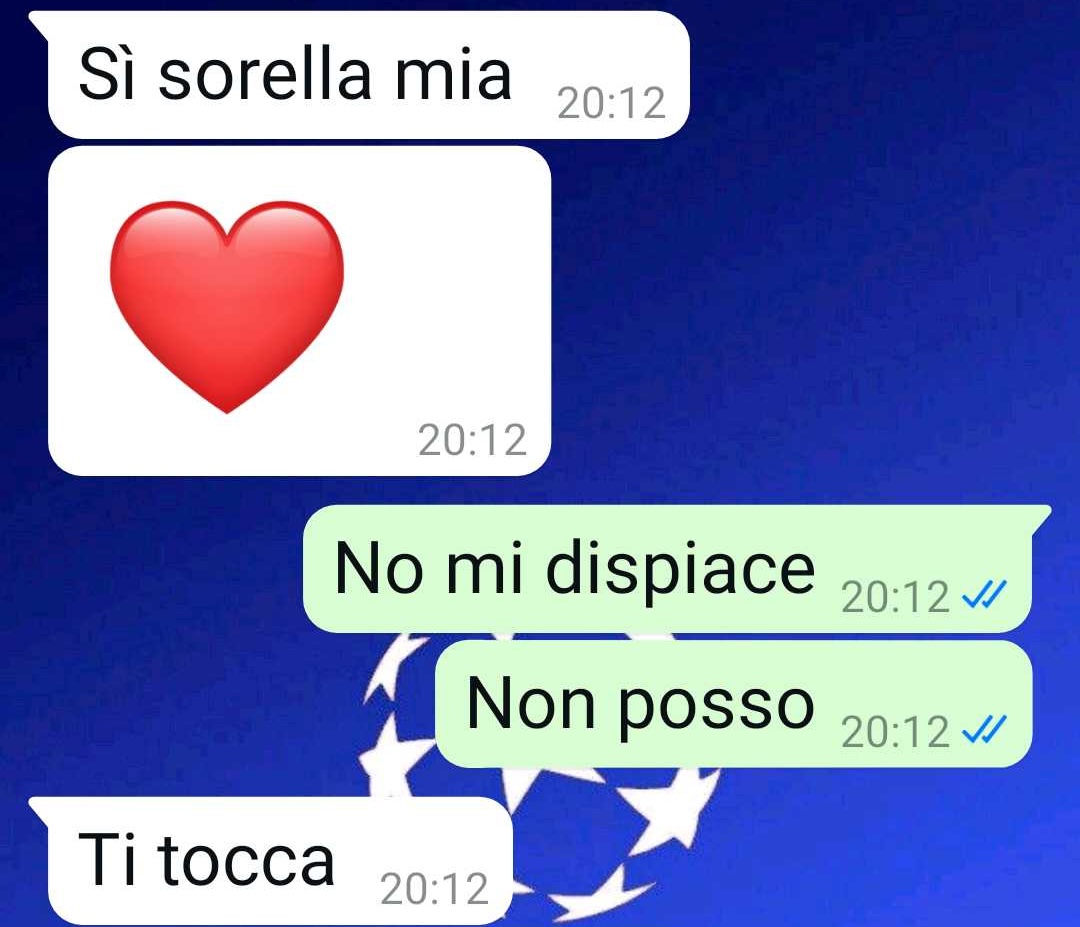Click the timestamp on "Sì sorella mia"

612,103
